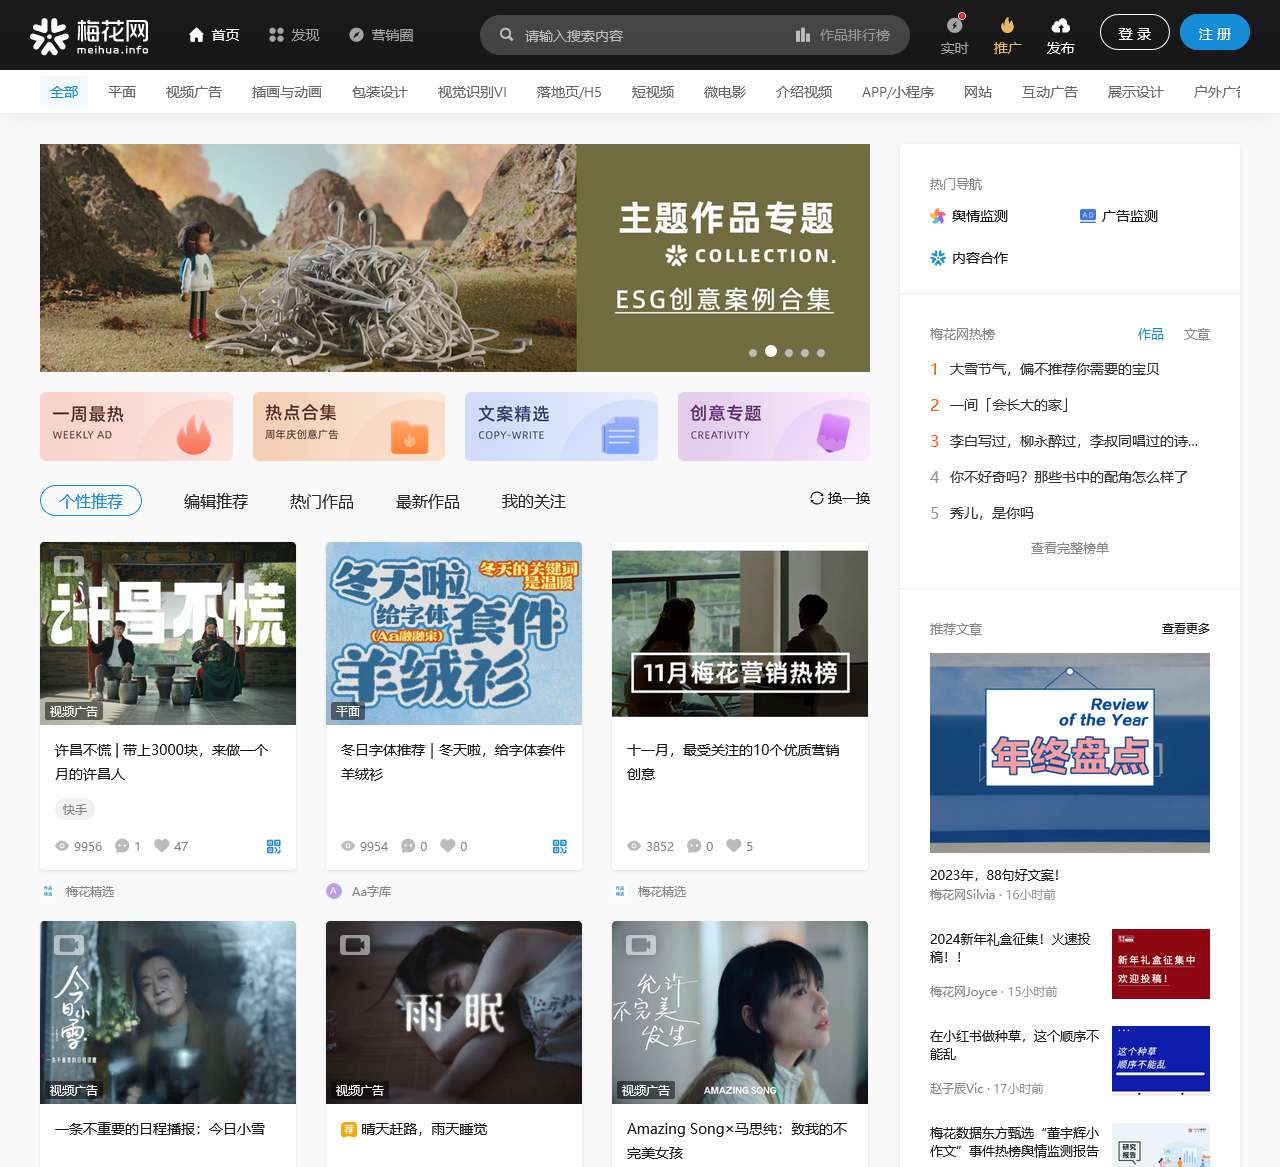Click the search input field
The height and width of the screenshot is (1167, 1280).
click(x=650, y=35)
